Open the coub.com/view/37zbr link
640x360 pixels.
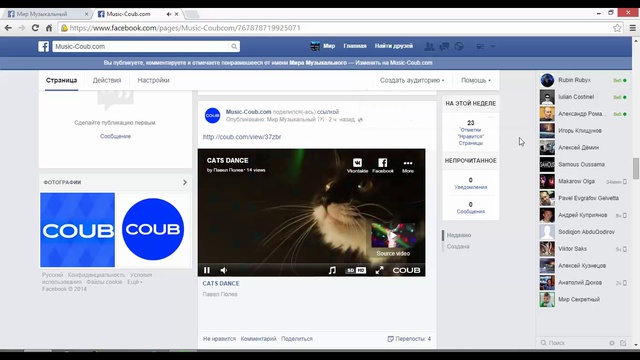pyautogui.click(x=242, y=137)
